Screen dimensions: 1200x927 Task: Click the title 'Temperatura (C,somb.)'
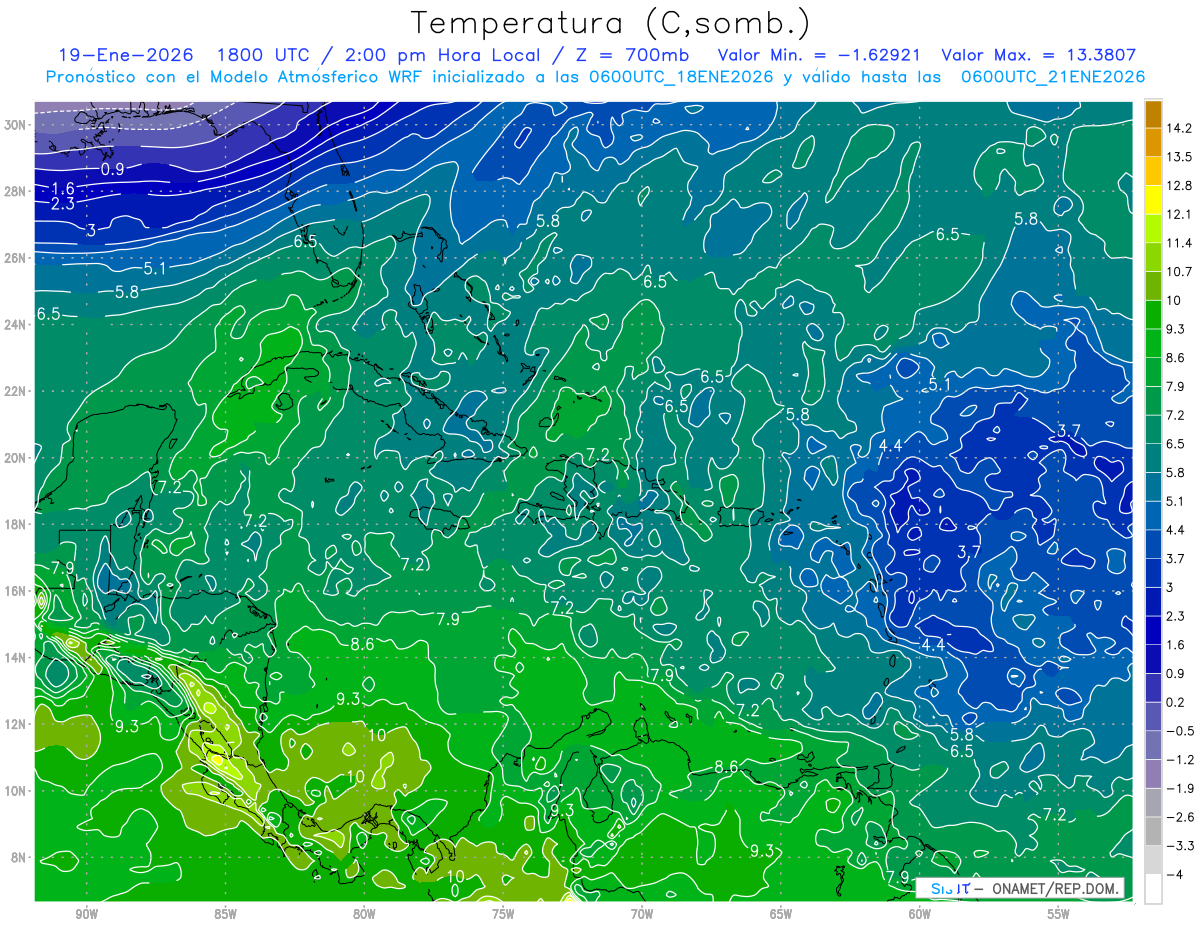coord(611,23)
